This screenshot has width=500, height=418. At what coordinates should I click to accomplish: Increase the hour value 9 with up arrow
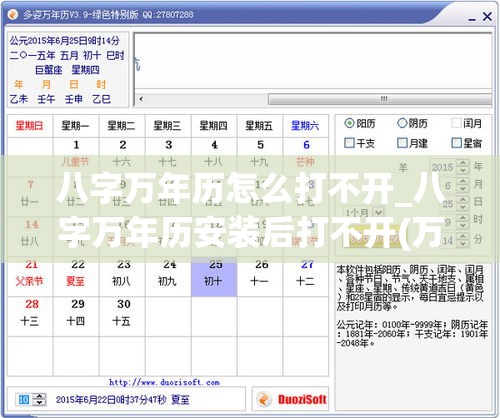[462, 218]
